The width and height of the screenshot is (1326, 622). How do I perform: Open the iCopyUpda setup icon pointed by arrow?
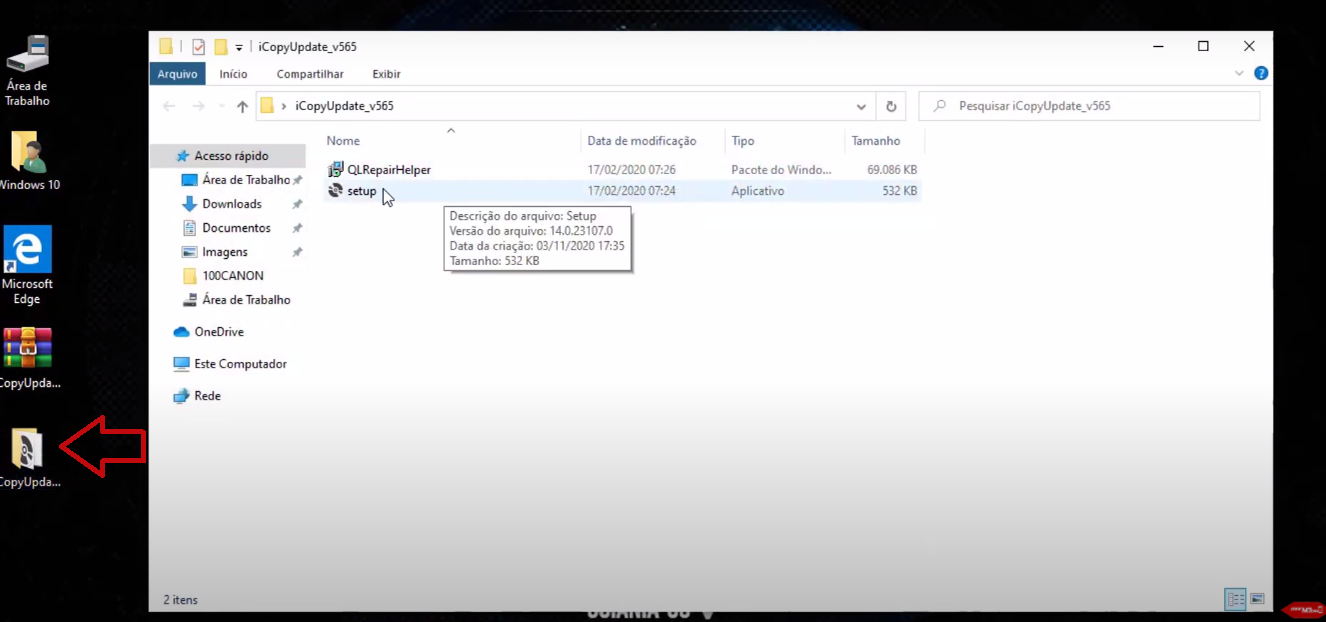click(x=27, y=450)
